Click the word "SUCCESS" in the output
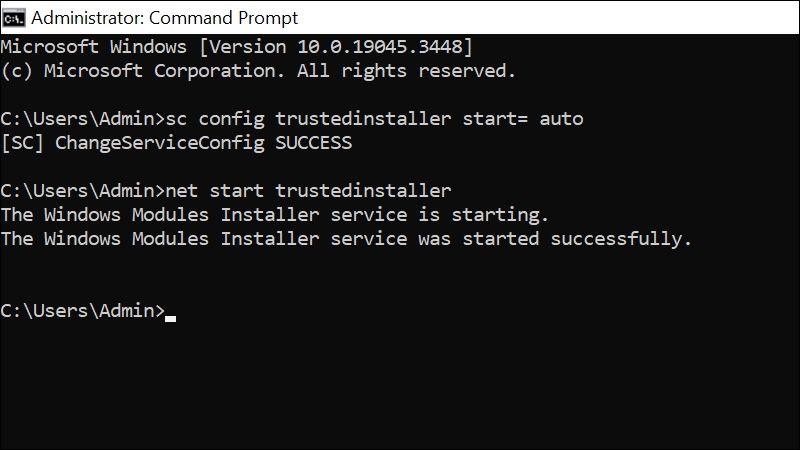Image resolution: width=800 pixels, height=450 pixels. [x=313, y=143]
